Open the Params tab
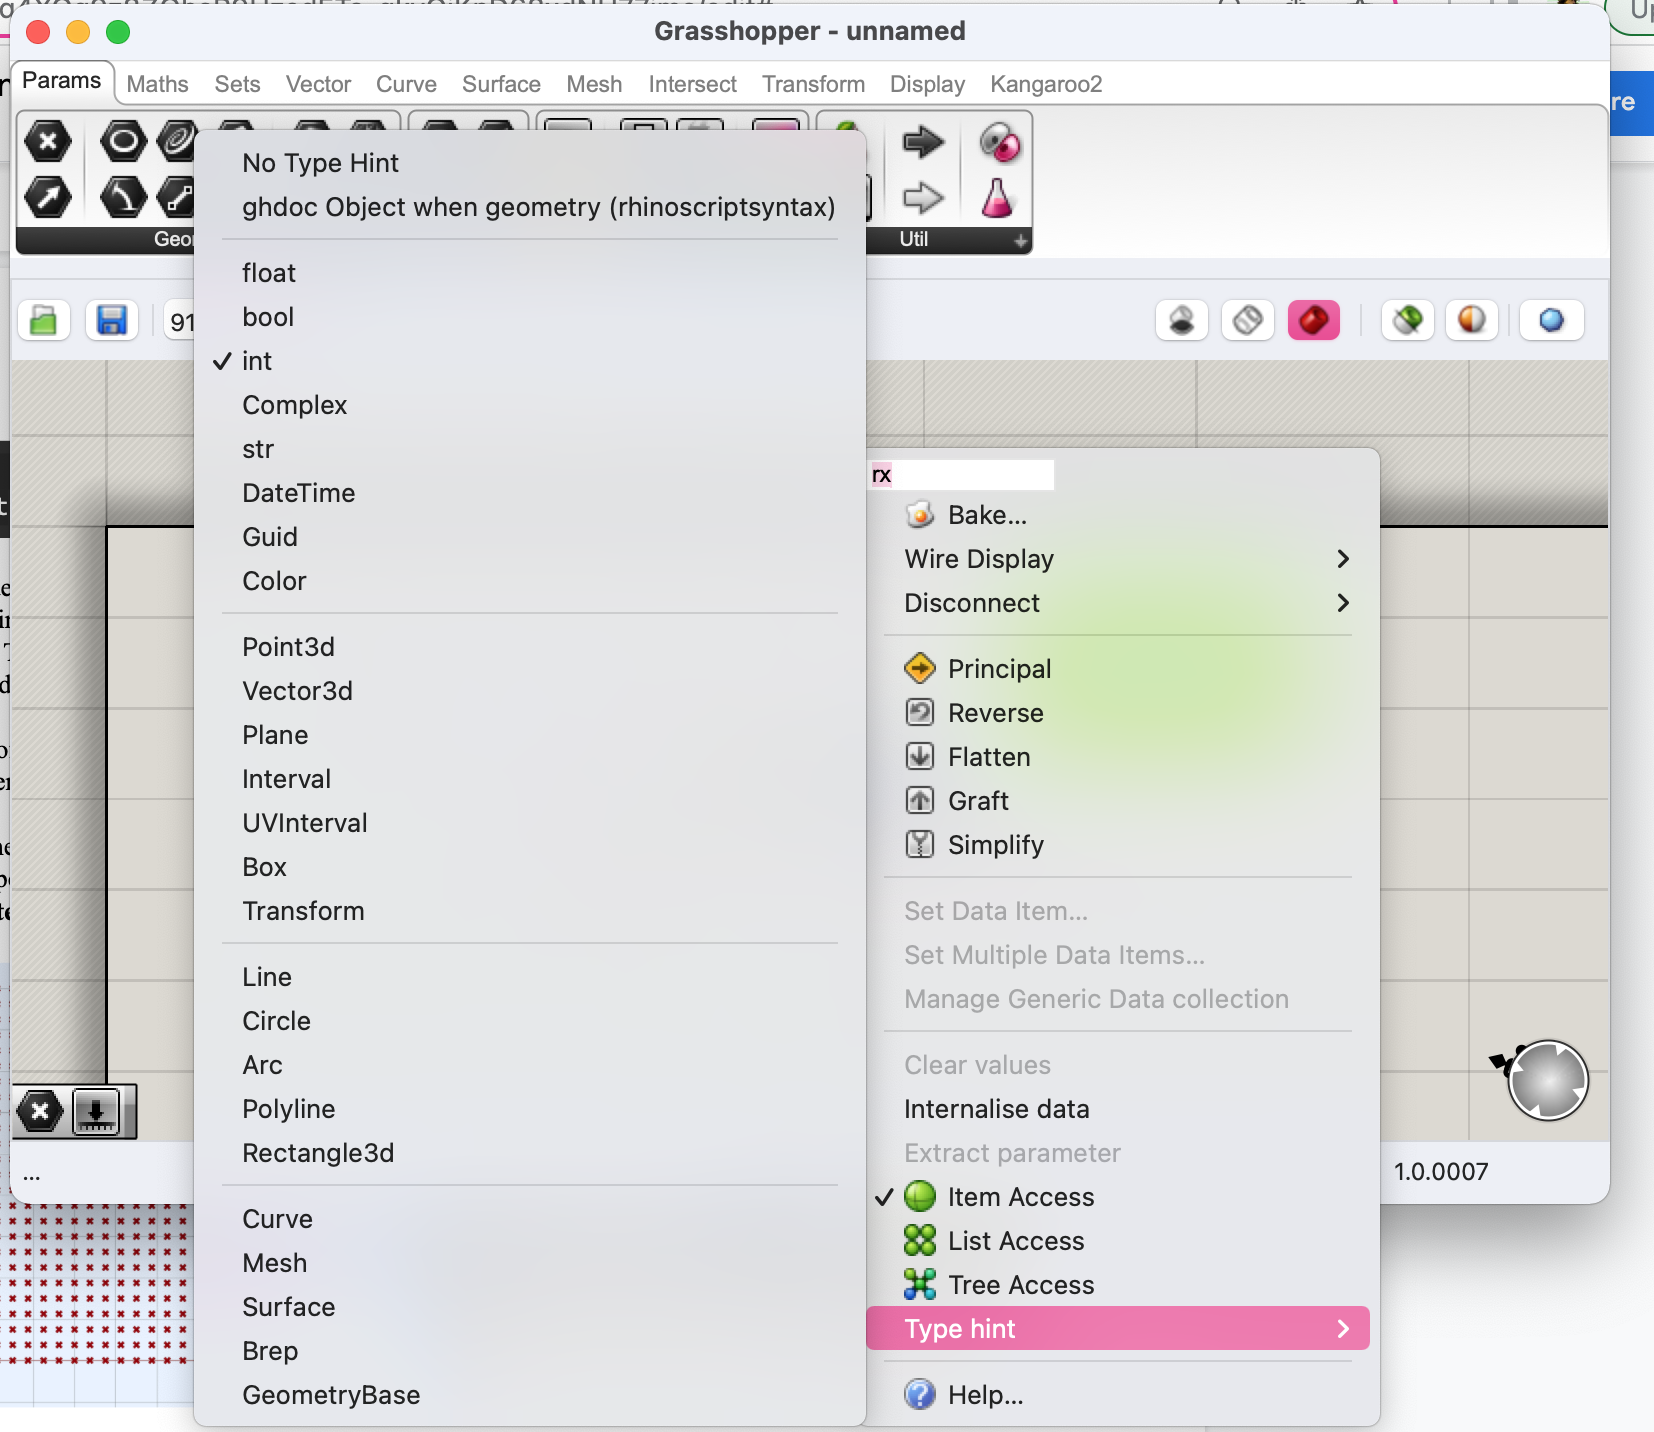The height and width of the screenshot is (1432, 1654). (x=62, y=80)
